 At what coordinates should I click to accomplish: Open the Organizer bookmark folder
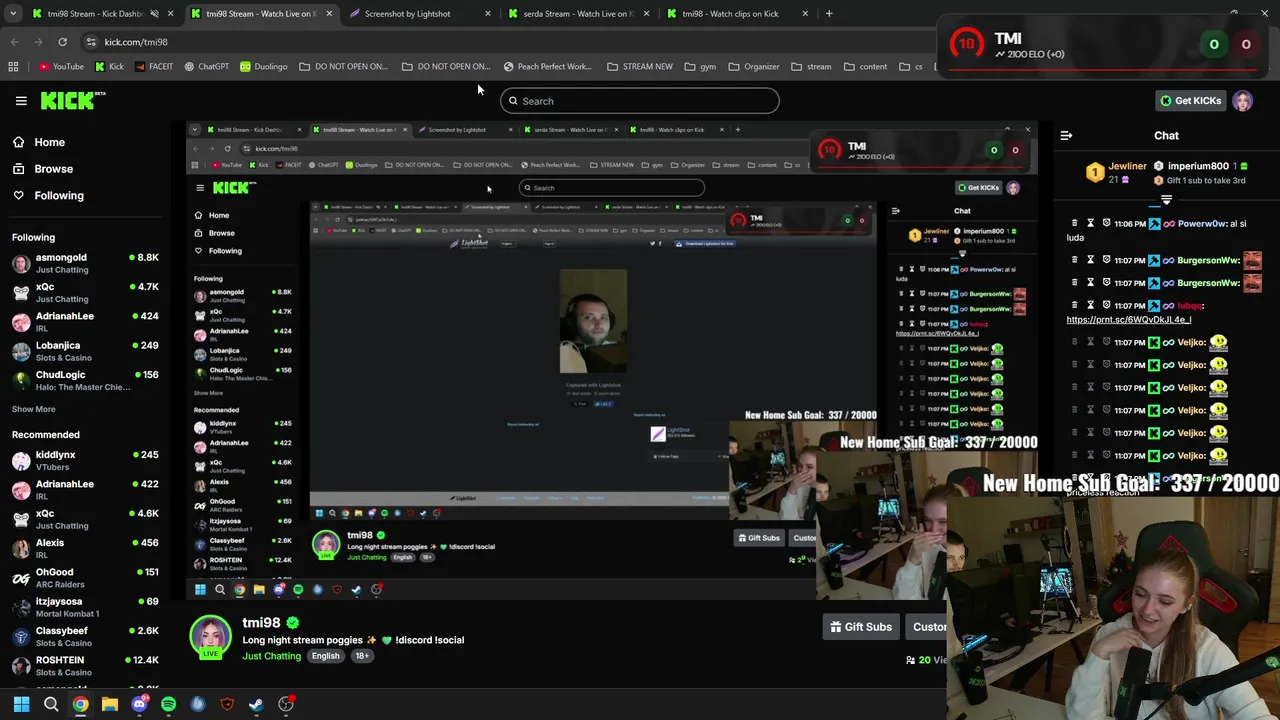pos(754,67)
